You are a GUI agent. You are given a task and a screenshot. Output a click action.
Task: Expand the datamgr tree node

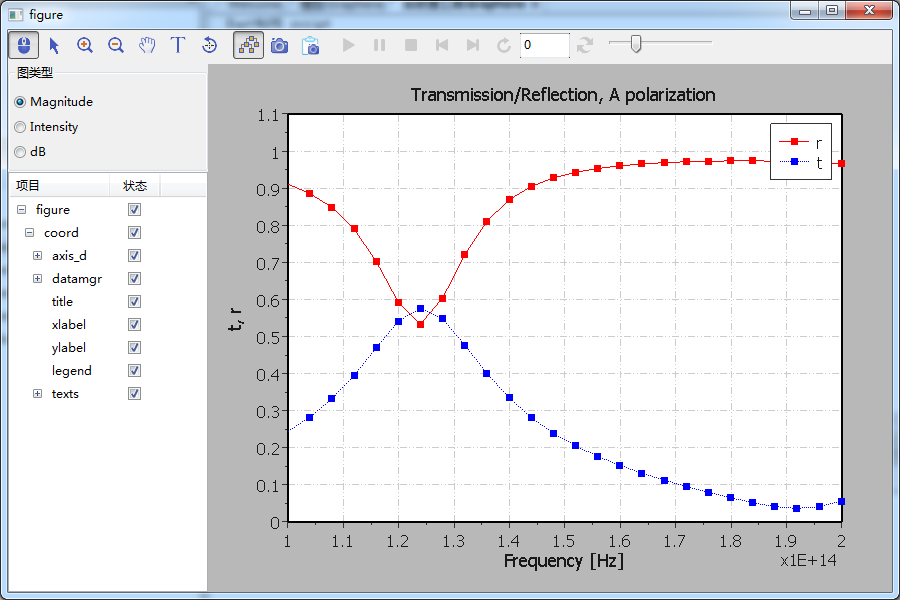coord(38,279)
